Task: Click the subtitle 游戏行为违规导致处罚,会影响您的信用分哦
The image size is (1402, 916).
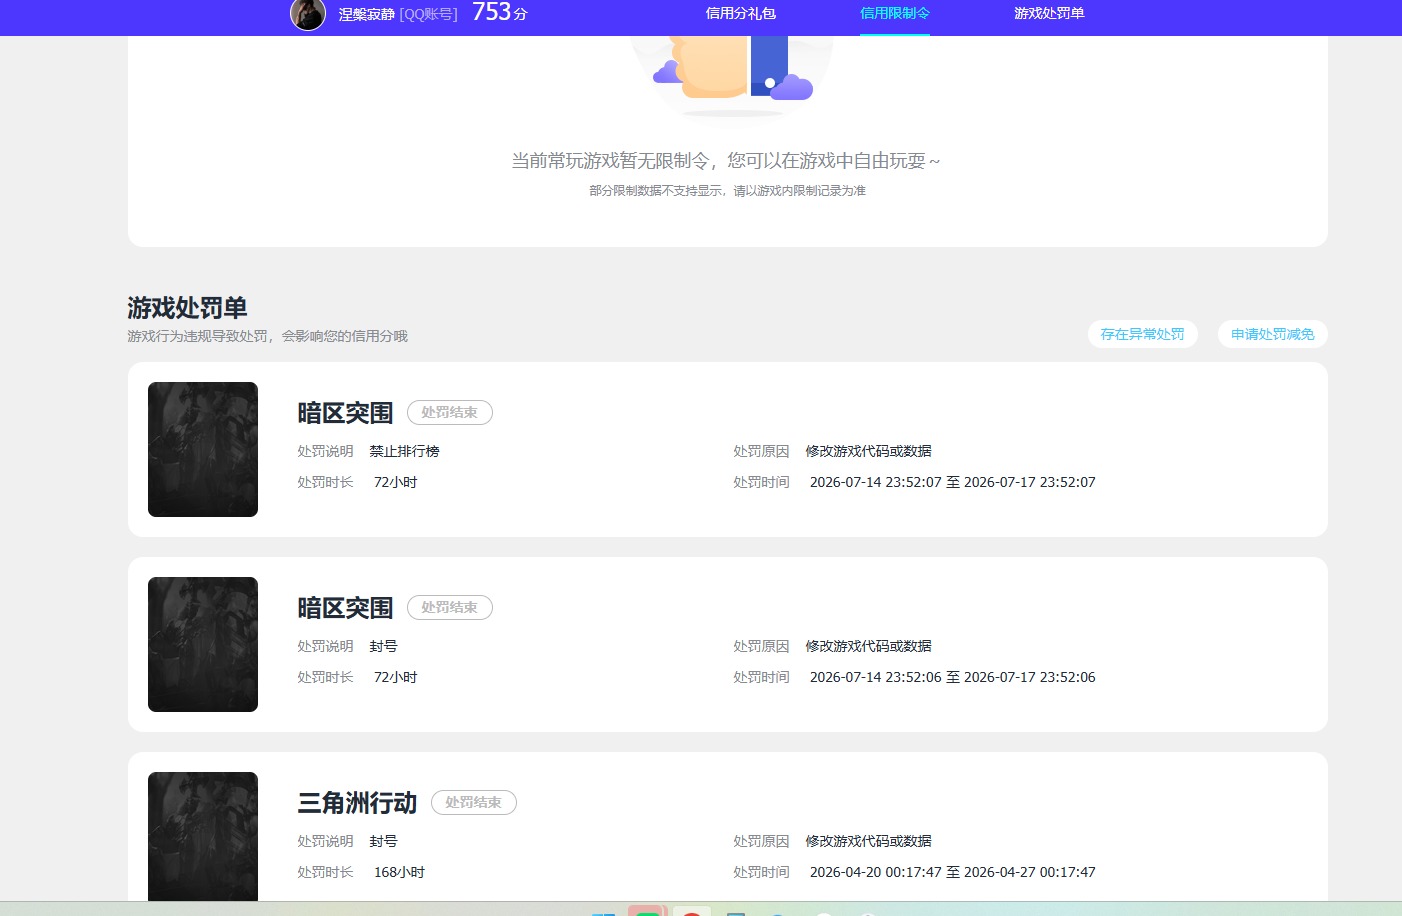Action: pos(268,336)
